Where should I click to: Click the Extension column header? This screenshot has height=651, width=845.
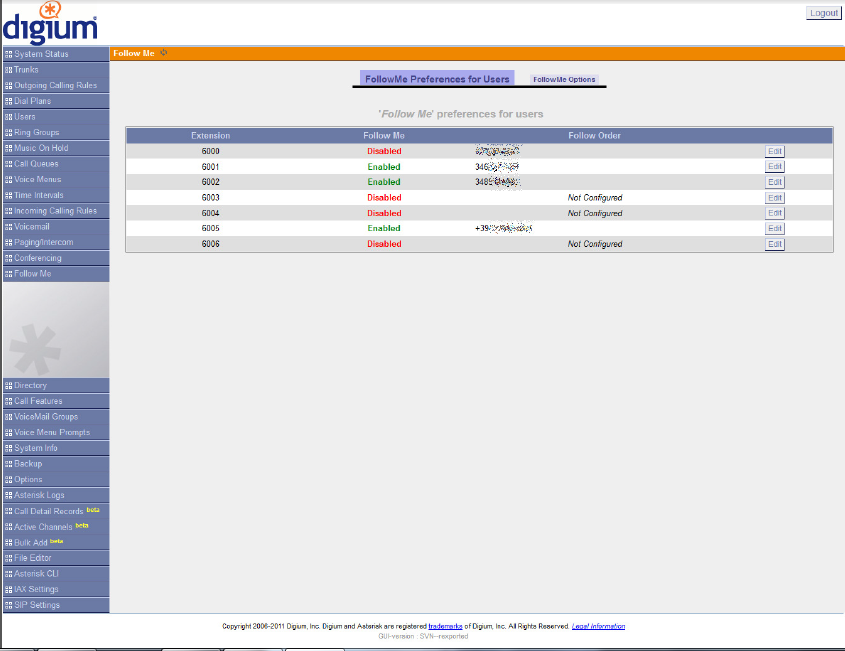tap(210, 136)
